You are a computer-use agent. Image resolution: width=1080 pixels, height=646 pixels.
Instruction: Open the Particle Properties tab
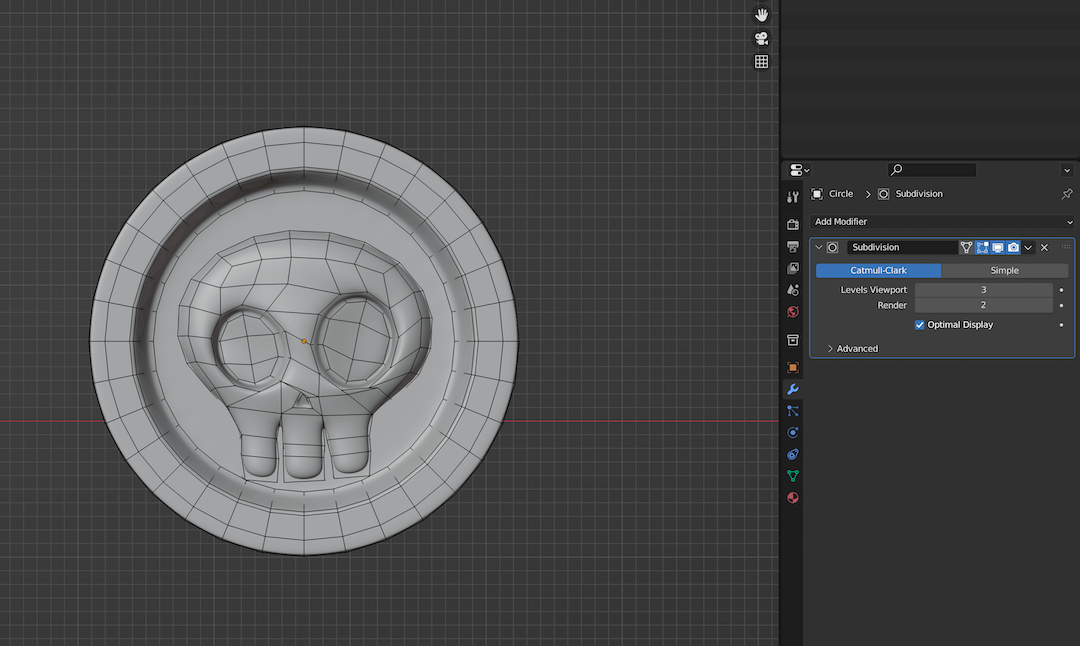[792, 411]
